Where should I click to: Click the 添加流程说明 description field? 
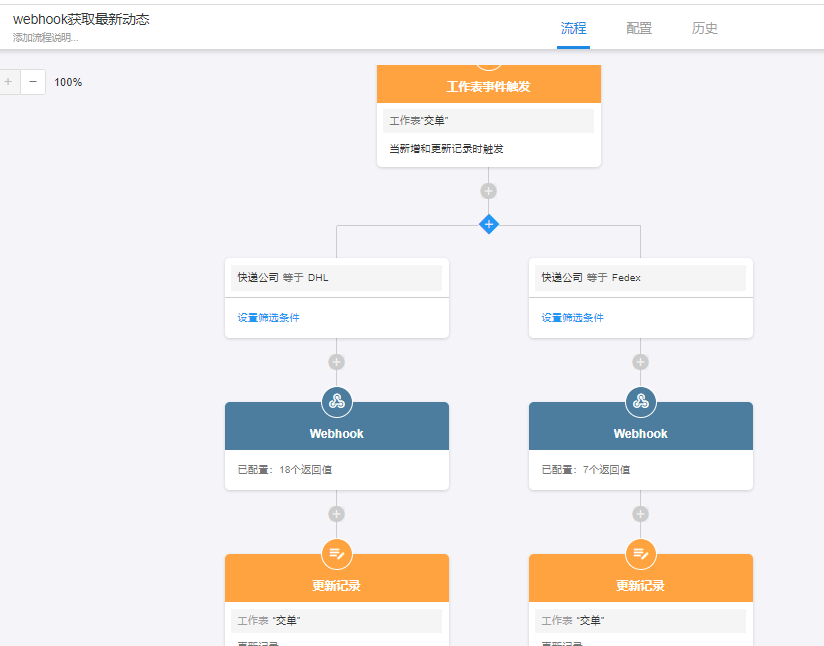coord(45,38)
